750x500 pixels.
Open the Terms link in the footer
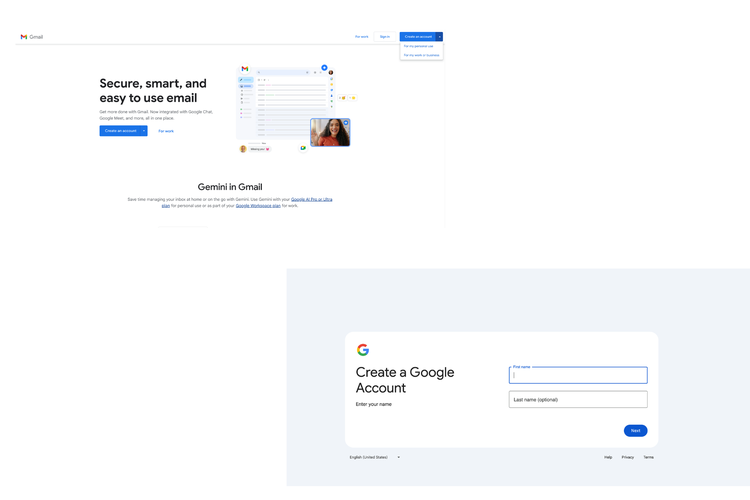coord(648,457)
